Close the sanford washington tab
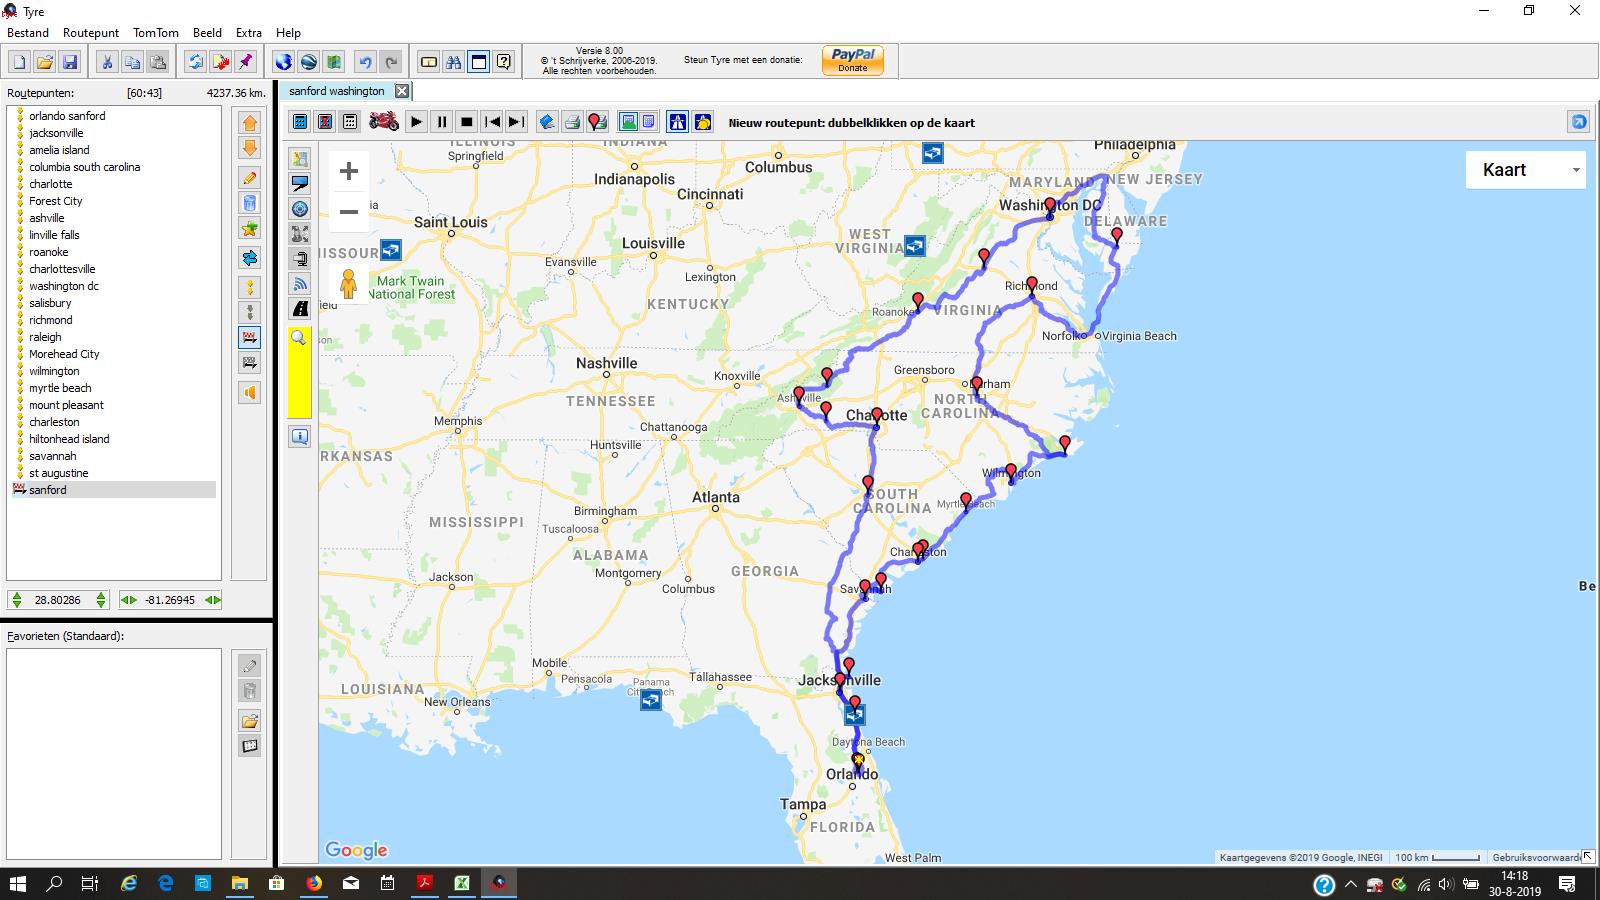1600x900 pixels. tap(401, 91)
